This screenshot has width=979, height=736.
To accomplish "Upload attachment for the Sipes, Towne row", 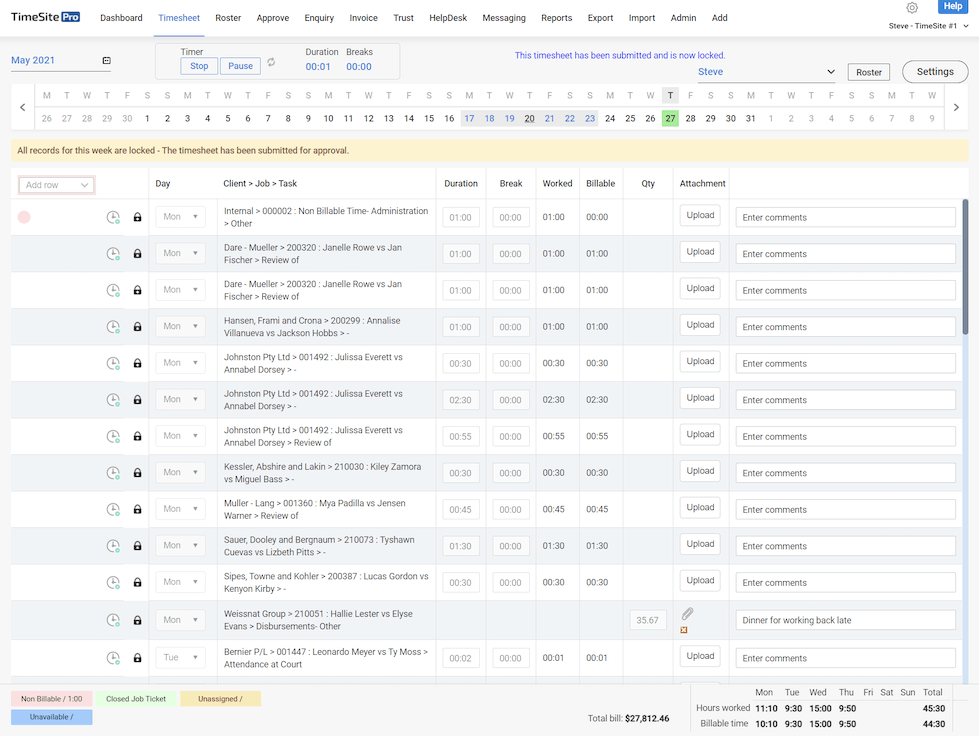I will pos(700,581).
